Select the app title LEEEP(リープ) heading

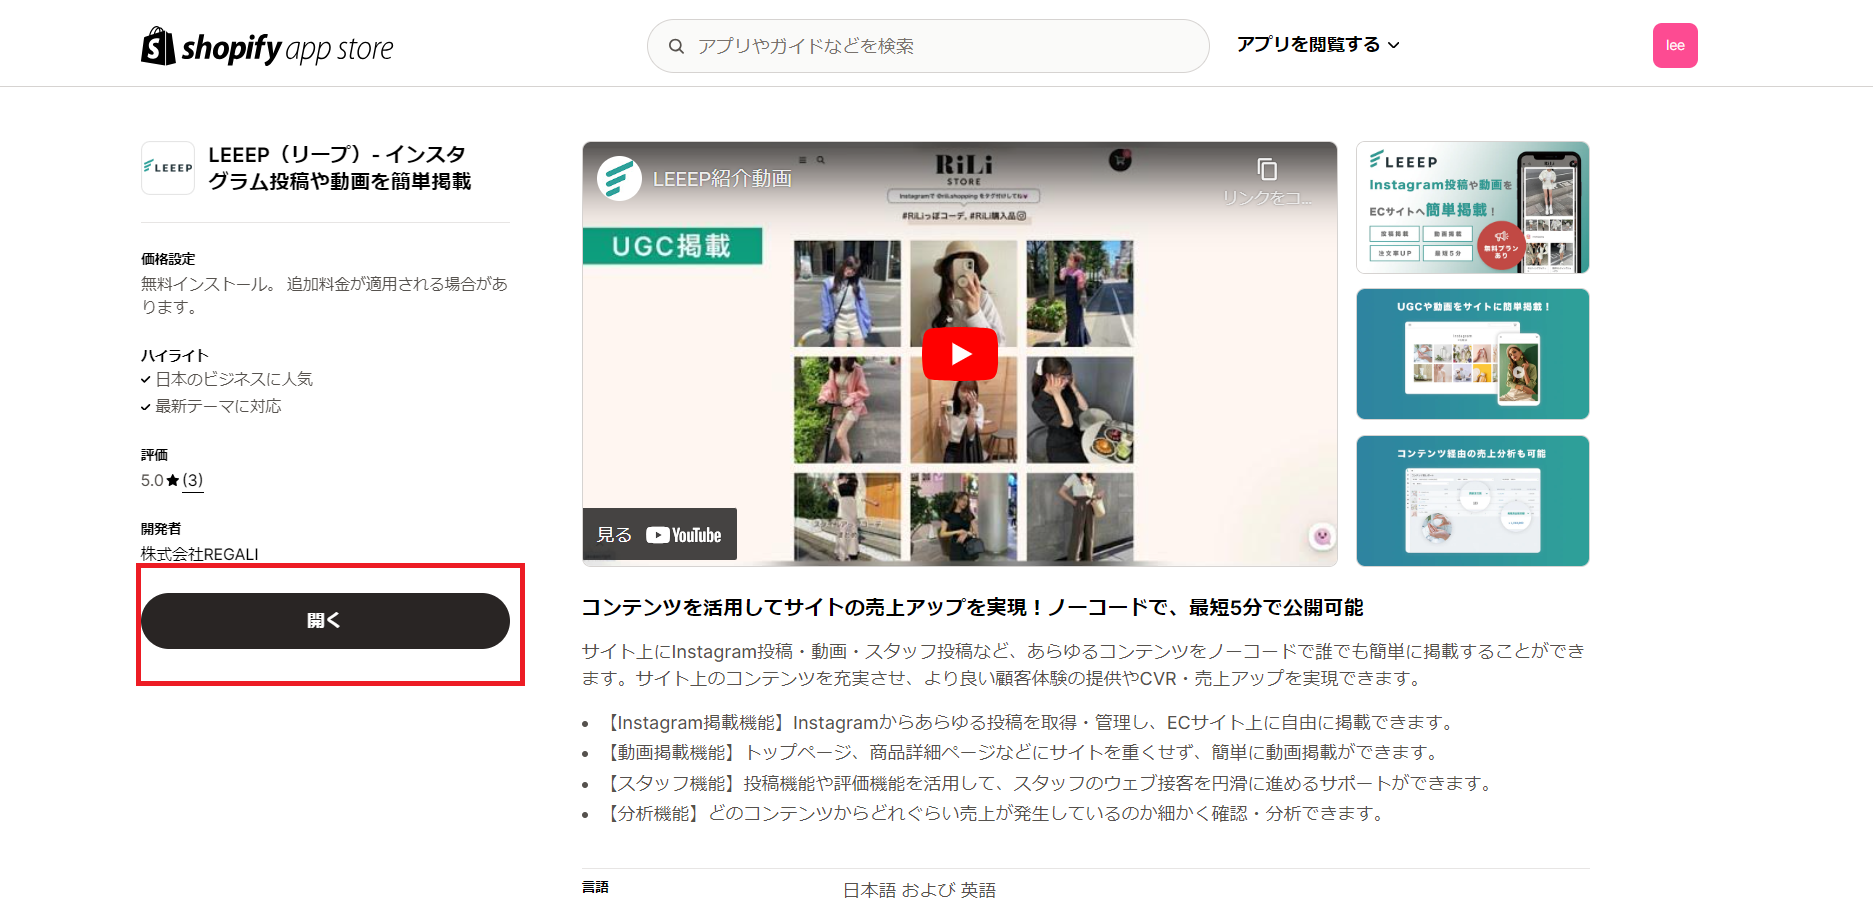pyautogui.click(x=340, y=168)
